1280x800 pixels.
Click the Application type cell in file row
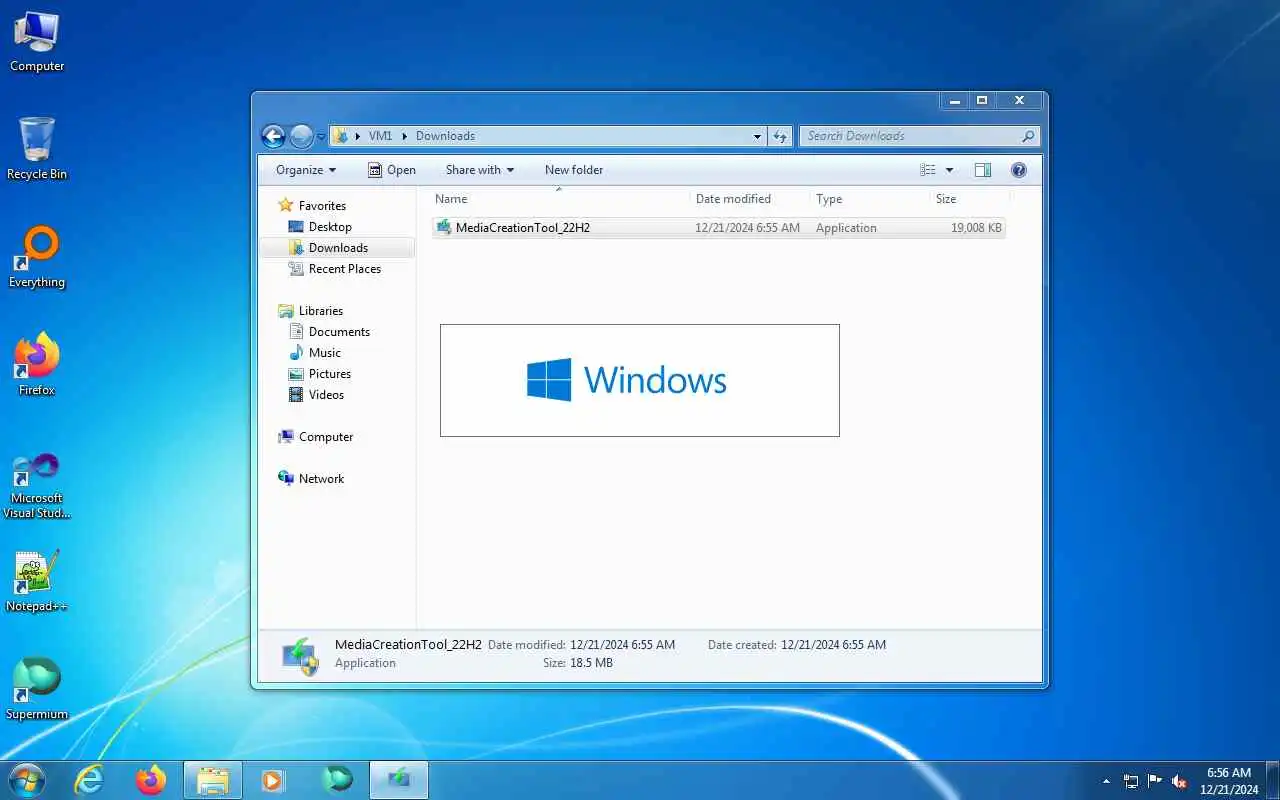pos(846,228)
